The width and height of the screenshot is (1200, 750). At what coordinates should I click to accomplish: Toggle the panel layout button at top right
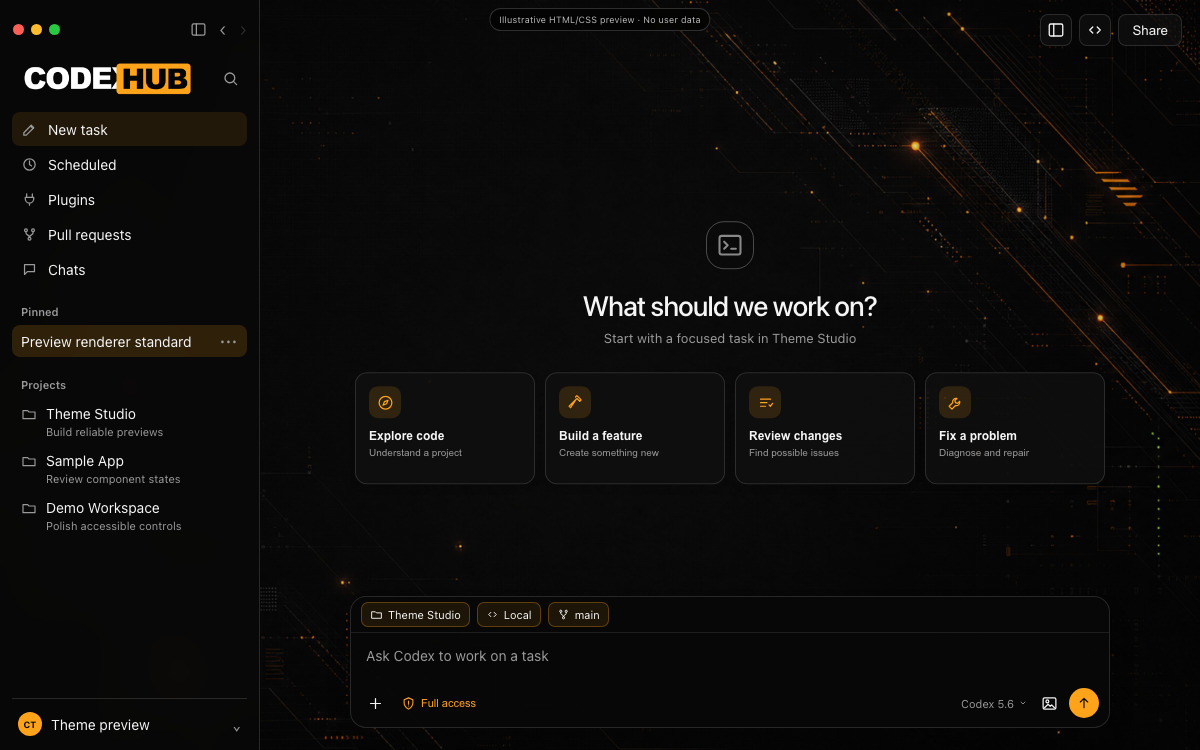pyautogui.click(x=1056, y=30)
